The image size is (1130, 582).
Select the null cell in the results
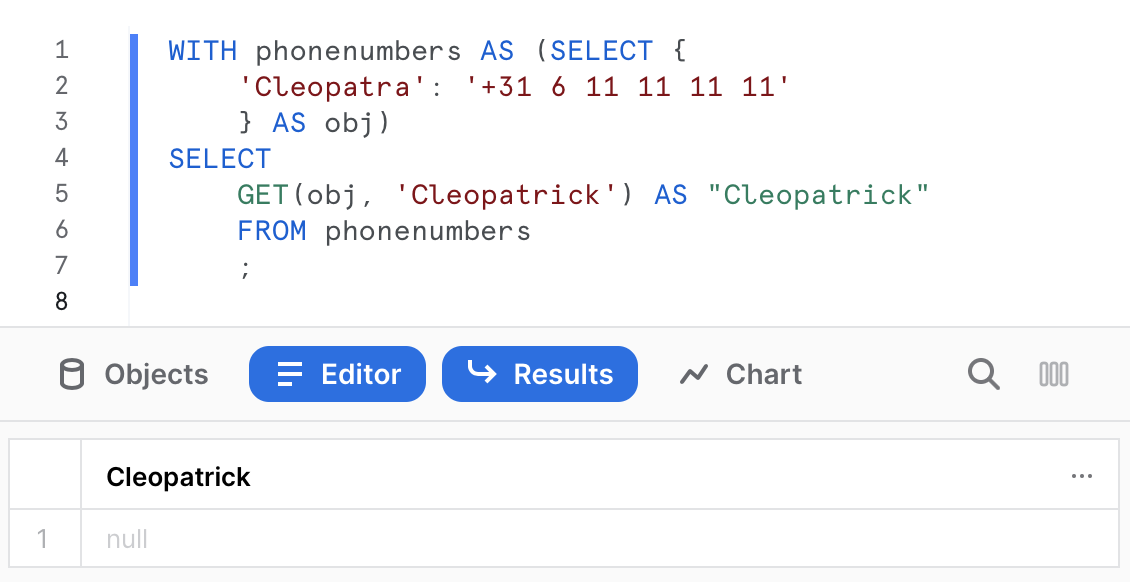pos(128,539)
